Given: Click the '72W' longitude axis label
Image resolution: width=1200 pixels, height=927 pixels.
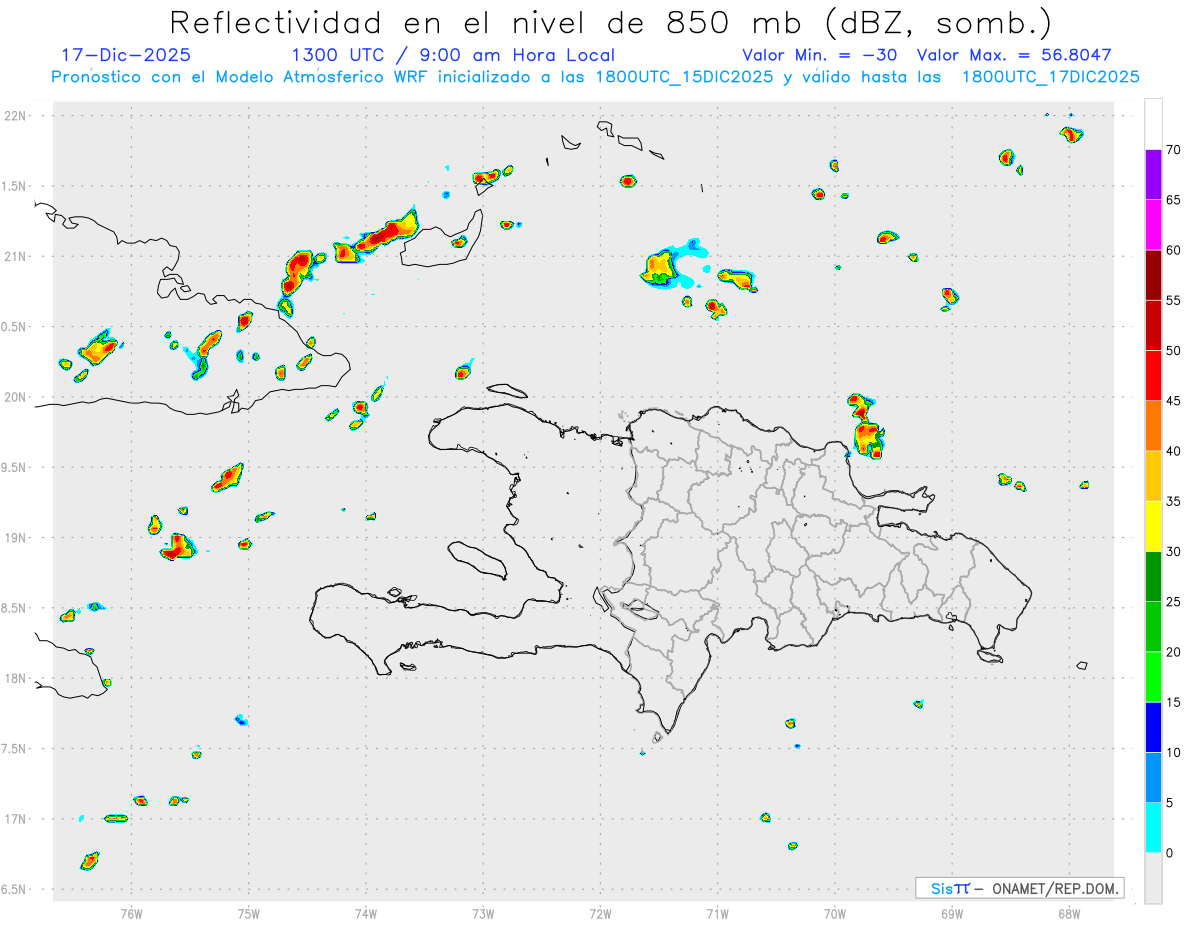Looking at the screenshot, I should pos(600,913).
